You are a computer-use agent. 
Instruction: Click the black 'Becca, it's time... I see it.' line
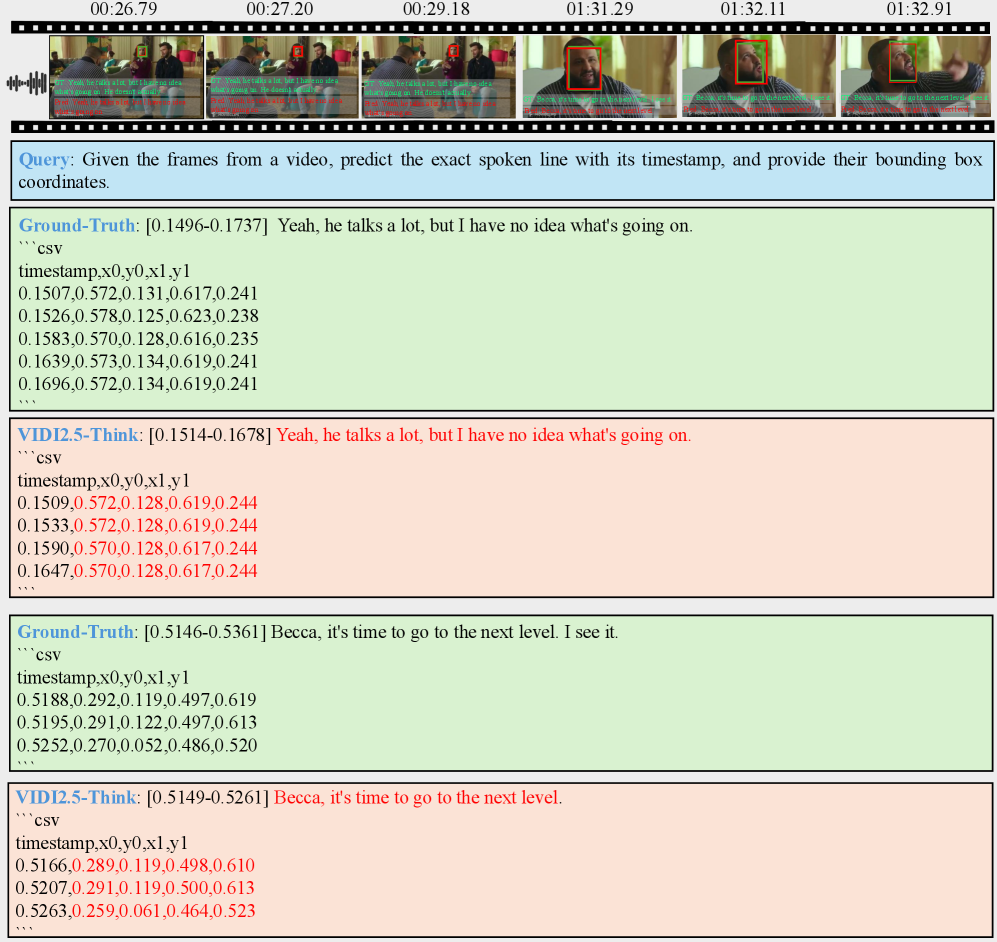point(444,632)
